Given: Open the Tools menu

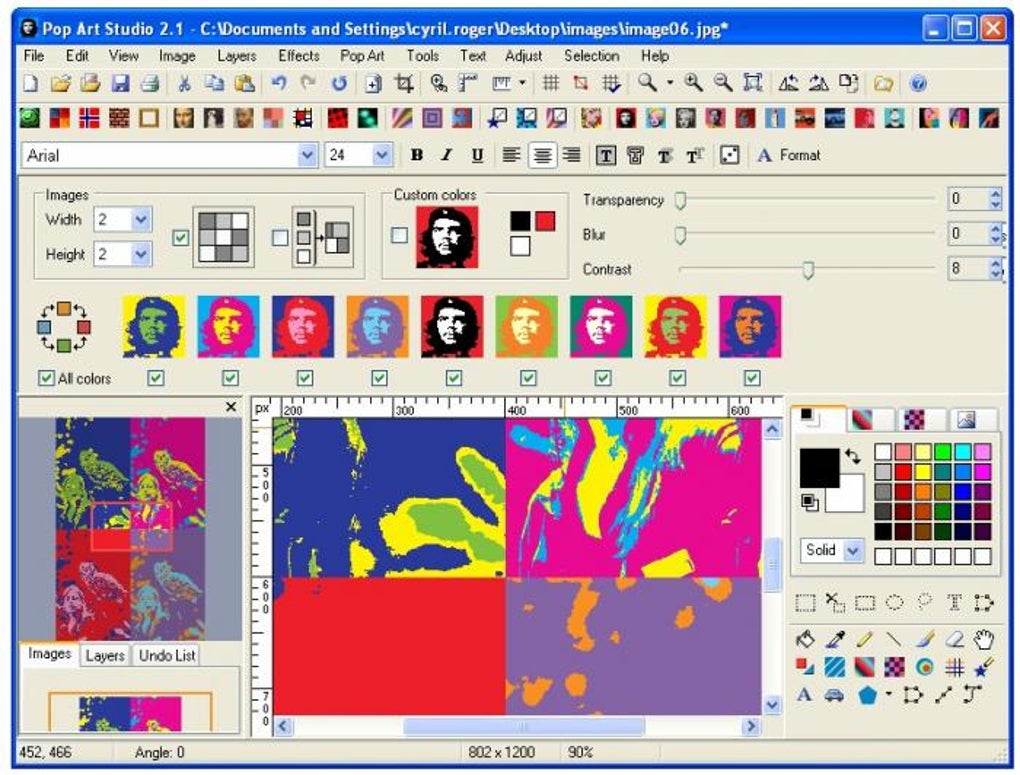Looking at the screenshot, I should click(x=423, y=56).
